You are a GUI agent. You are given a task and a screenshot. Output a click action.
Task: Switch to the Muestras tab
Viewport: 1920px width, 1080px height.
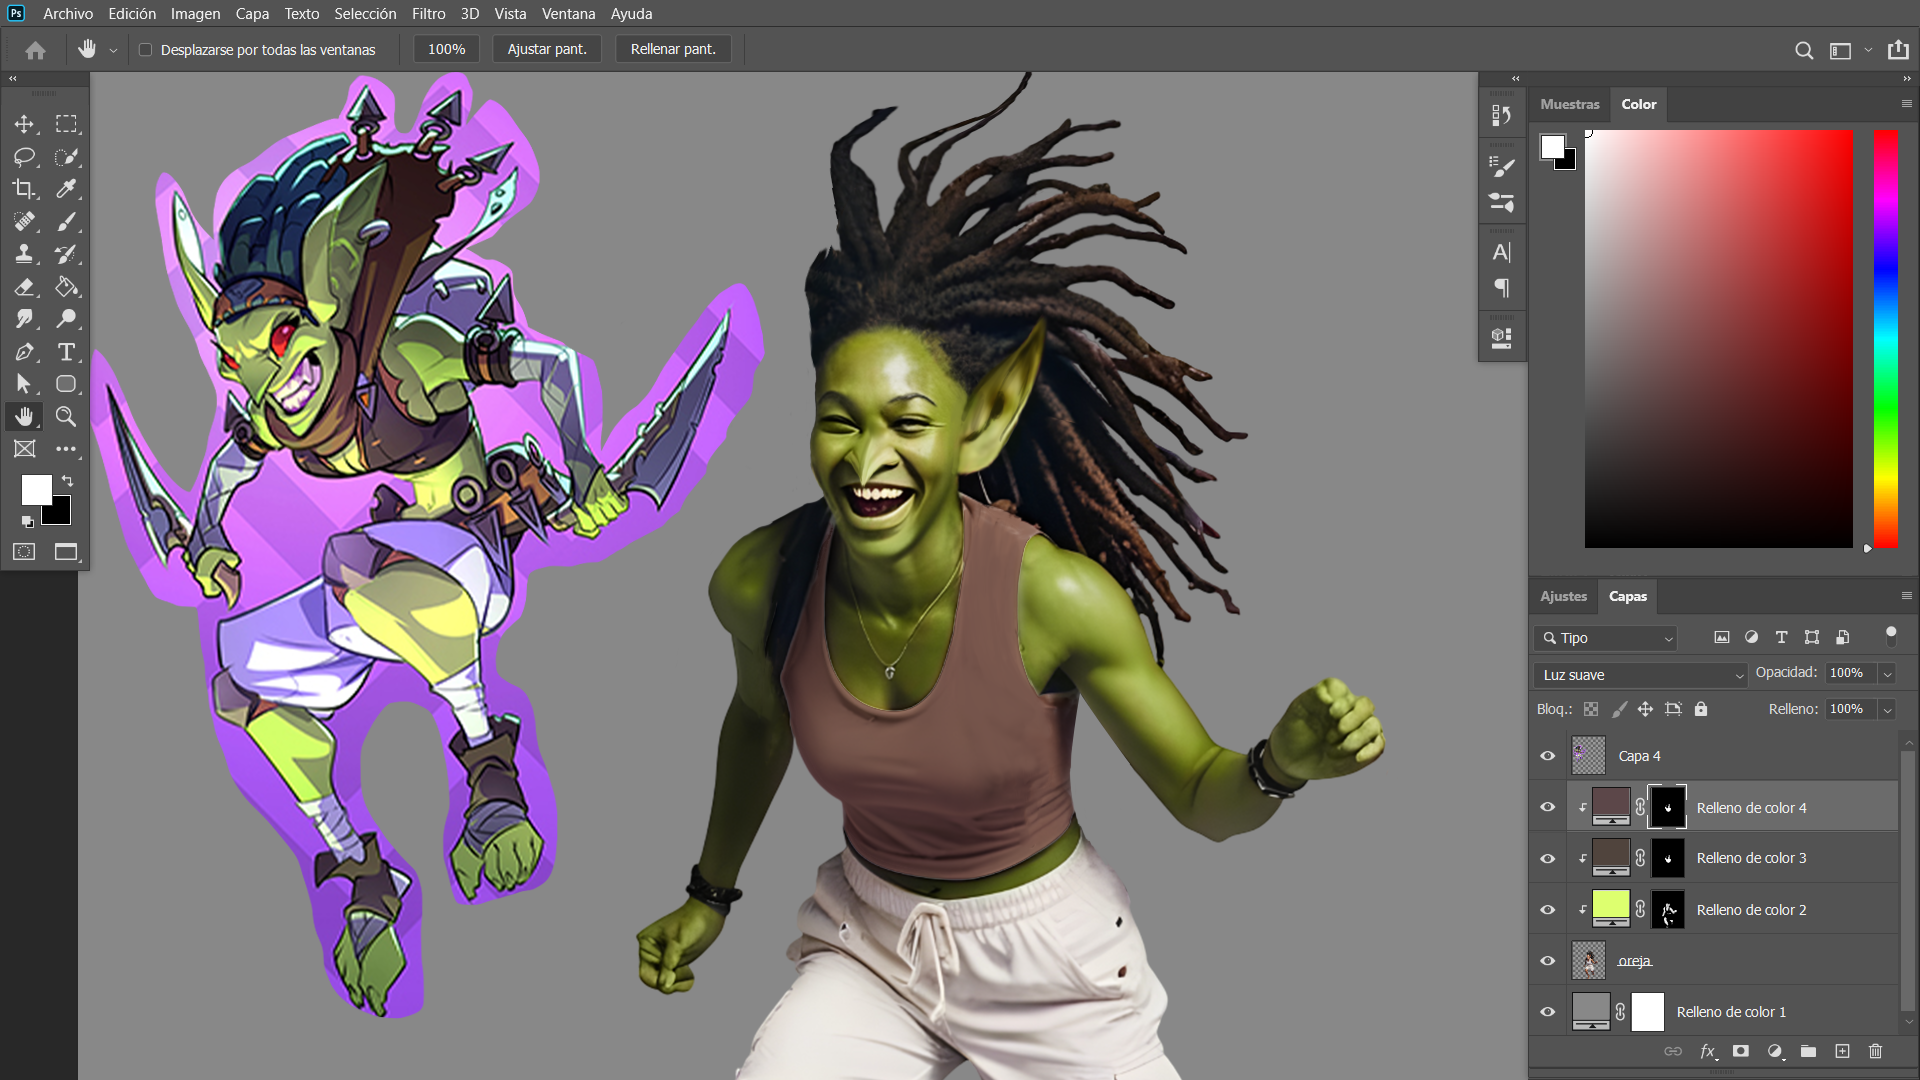[1570, 104]
